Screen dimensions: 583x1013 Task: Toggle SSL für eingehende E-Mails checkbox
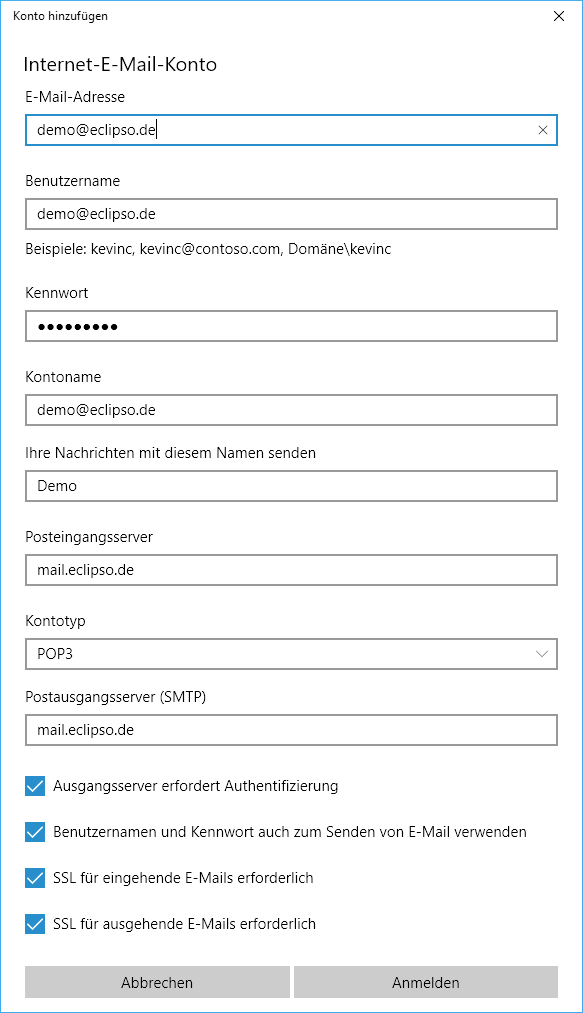[35, 878]
